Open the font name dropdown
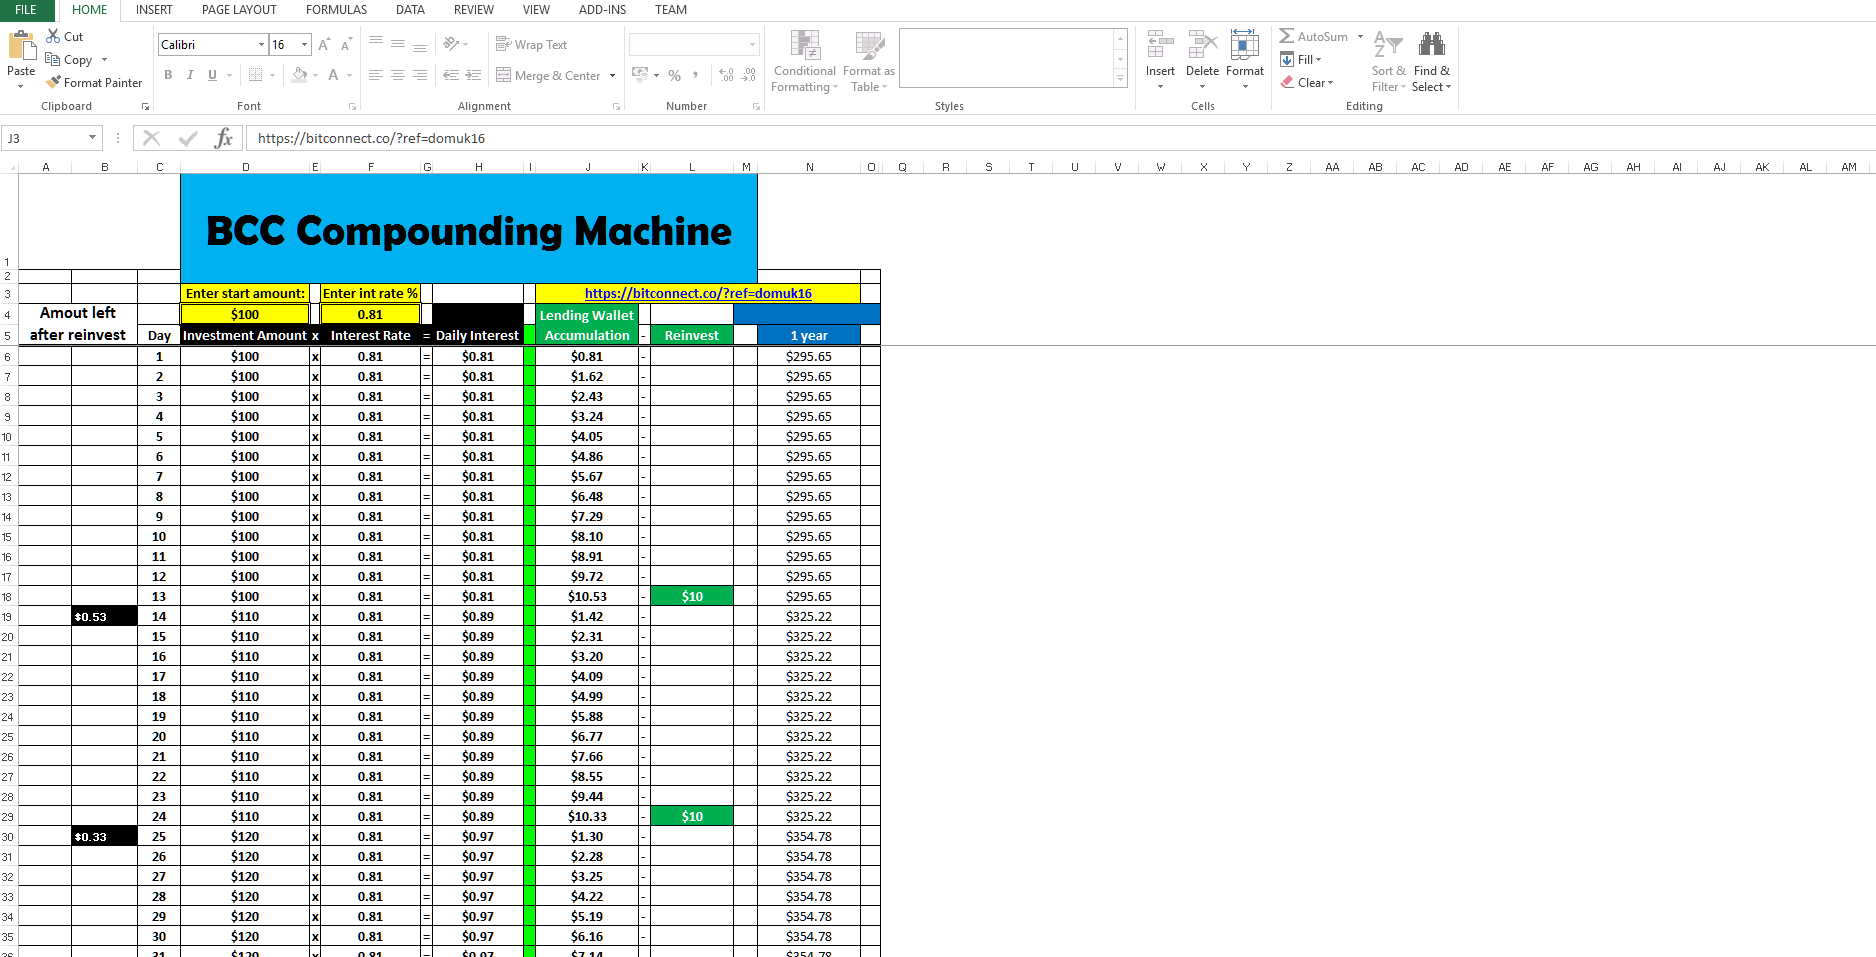1876x957 pixels. pos(262,45)
